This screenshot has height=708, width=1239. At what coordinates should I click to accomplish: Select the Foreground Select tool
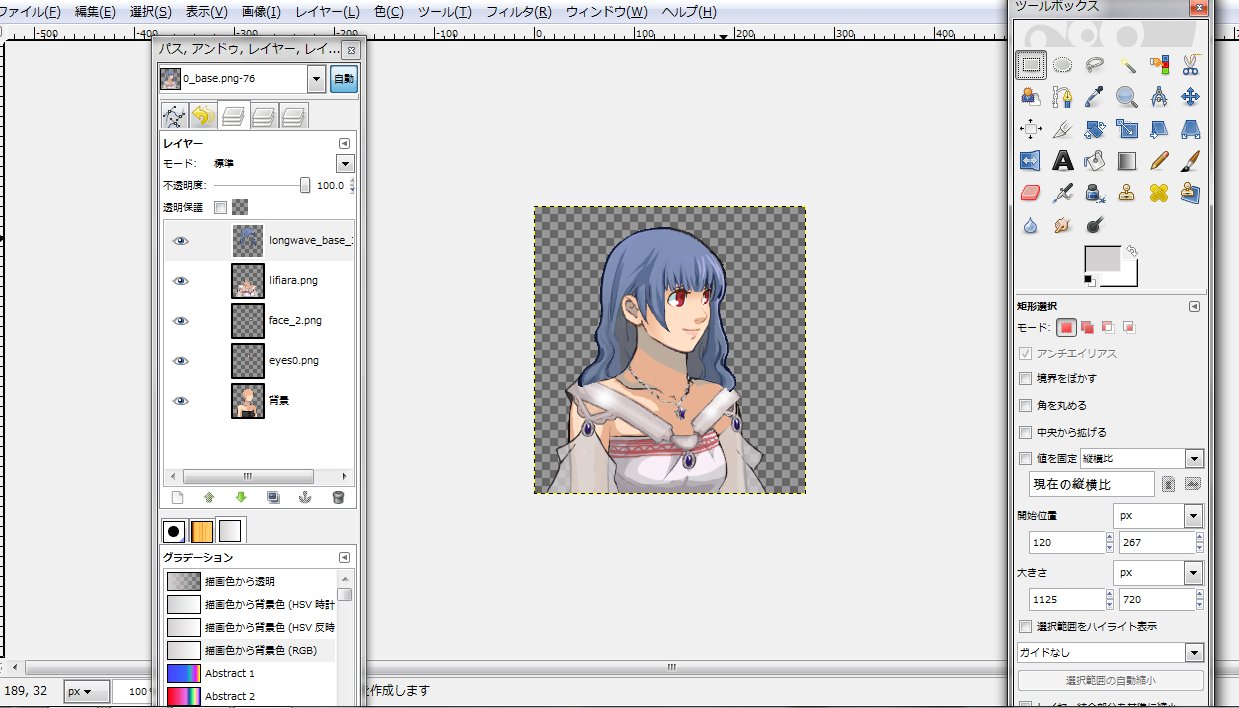(1031, 97)
